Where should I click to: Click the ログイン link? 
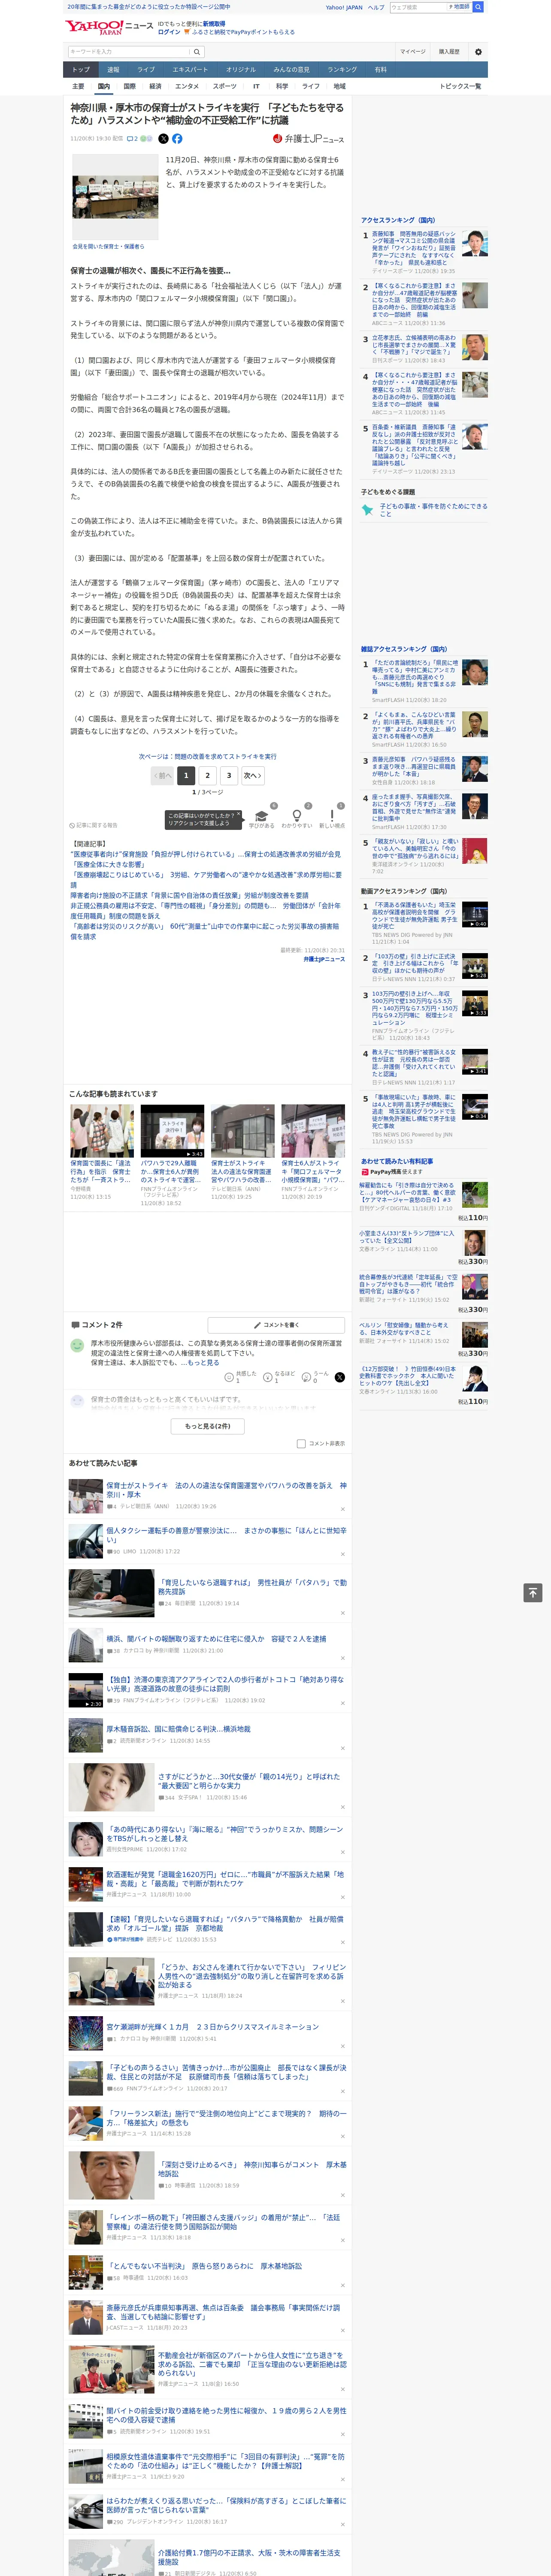pos(169,32)
